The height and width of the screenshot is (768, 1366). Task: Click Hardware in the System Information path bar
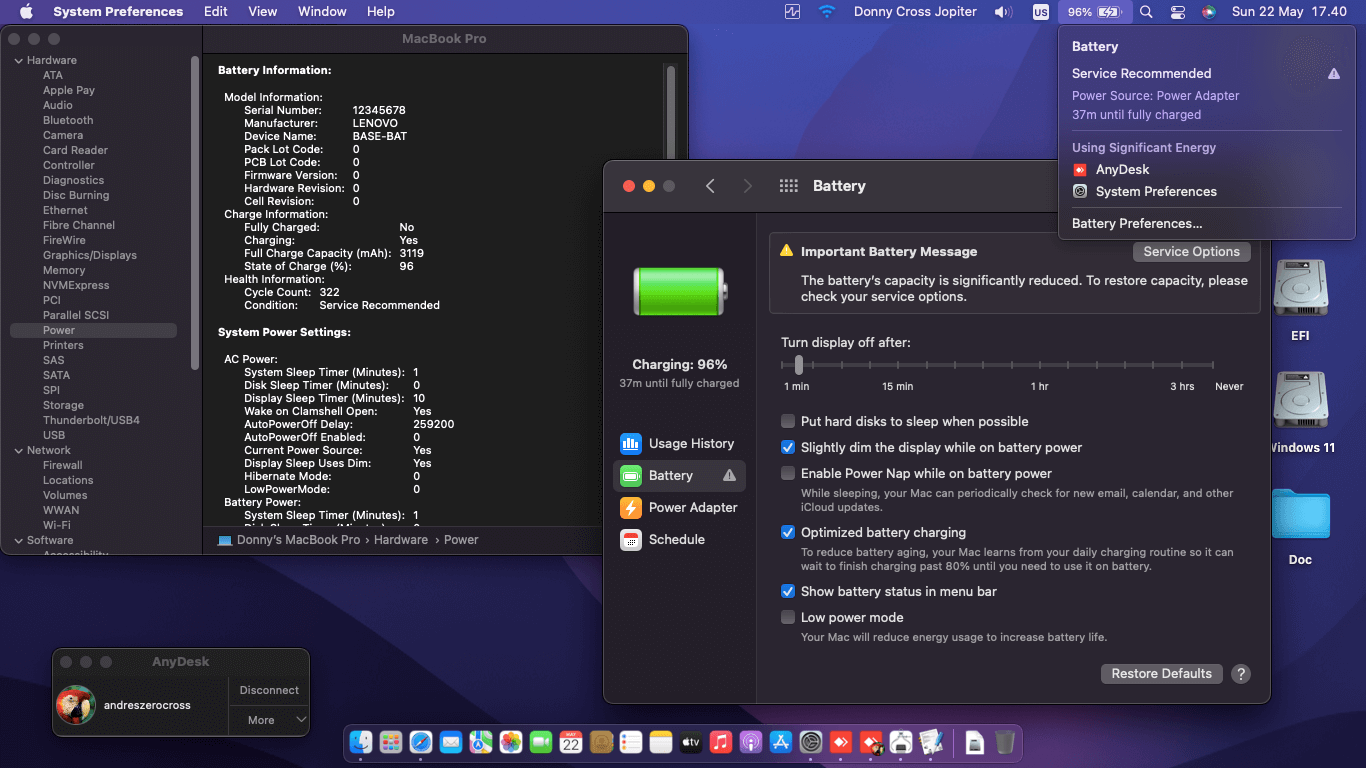pyautogui.click(x=401, y=540)
